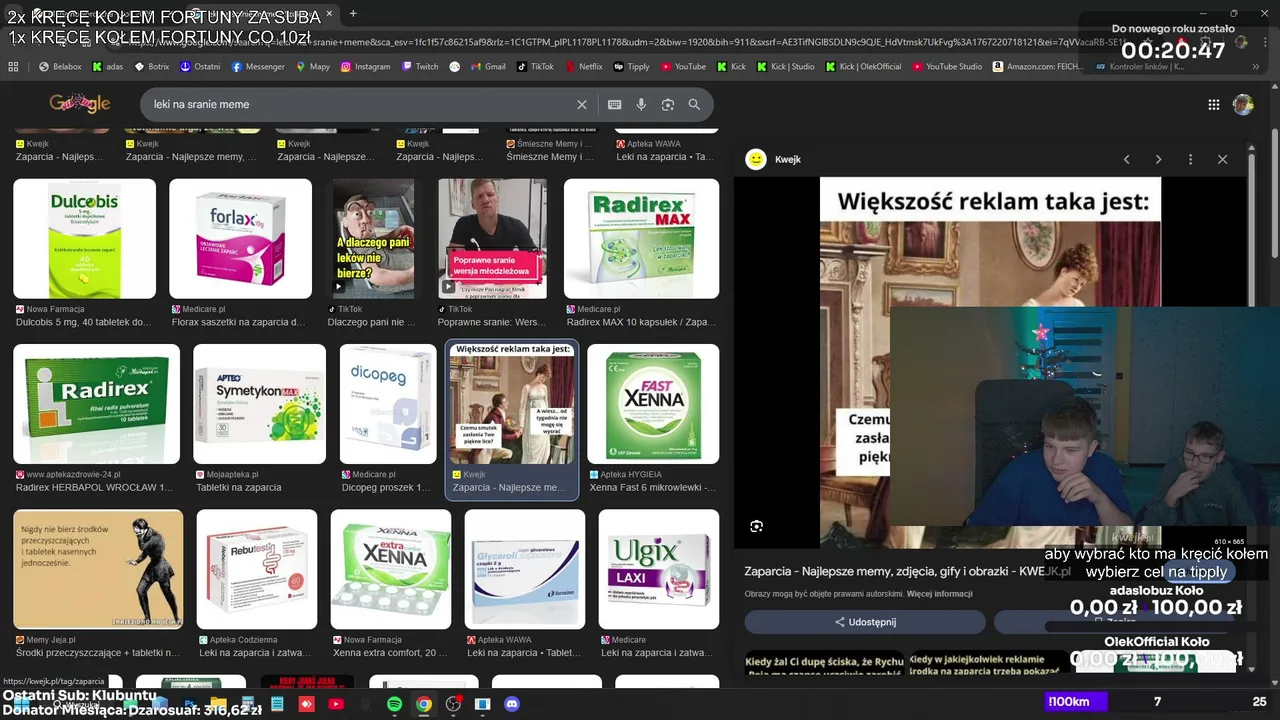
Task: Open Apteo Symetykon image result
Action: point(259,404)
